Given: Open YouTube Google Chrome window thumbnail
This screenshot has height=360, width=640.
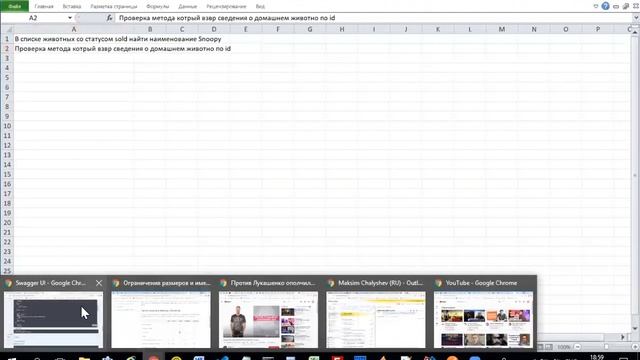Looking at the screenshot, I should (x=483, y=319).
